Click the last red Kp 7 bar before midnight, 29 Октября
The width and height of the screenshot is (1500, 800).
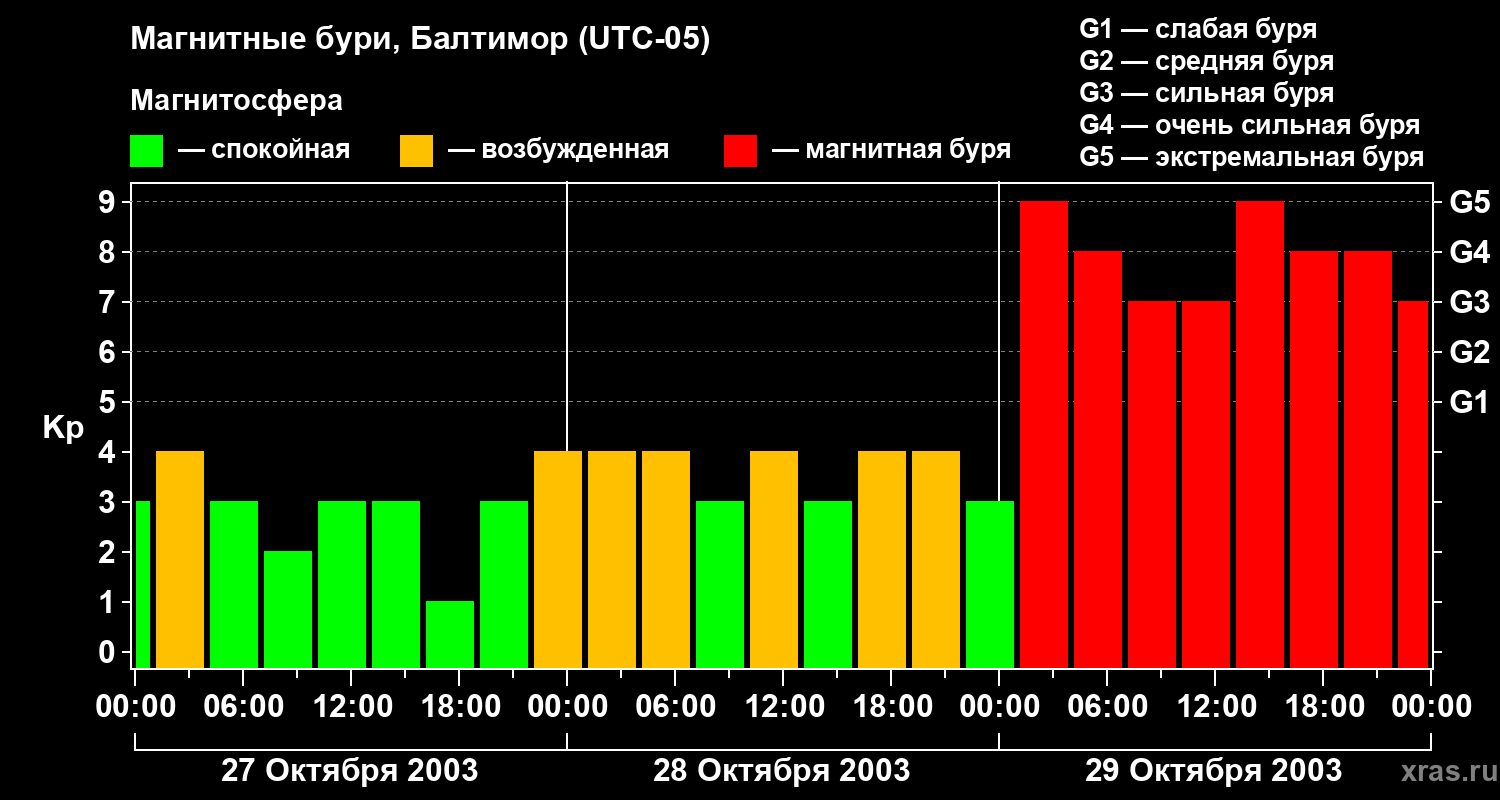pos(1413,484)
